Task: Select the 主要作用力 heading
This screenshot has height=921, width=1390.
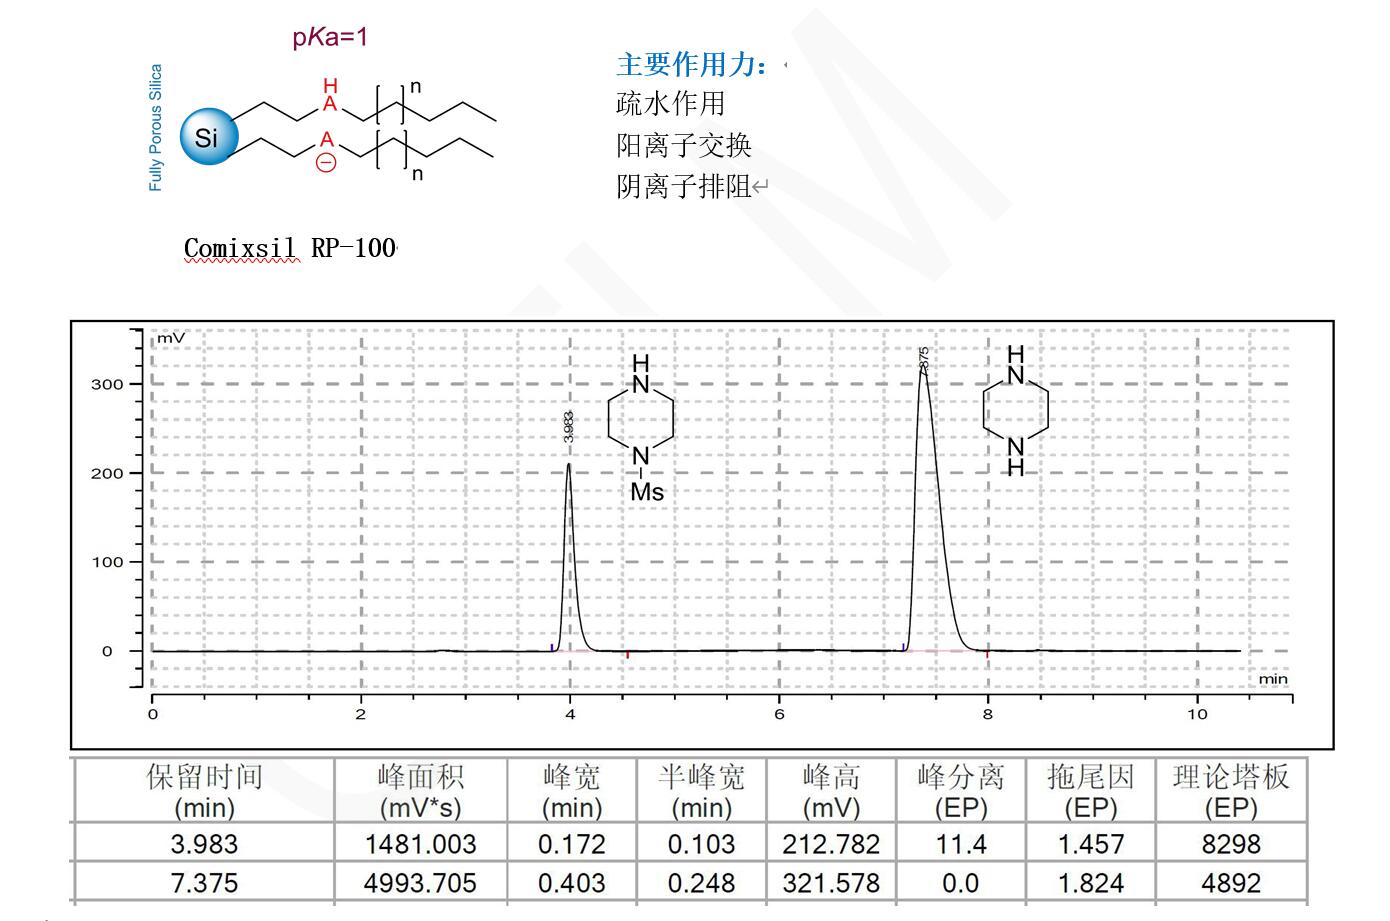Action: pyautogui.click(x=693, y=65)
